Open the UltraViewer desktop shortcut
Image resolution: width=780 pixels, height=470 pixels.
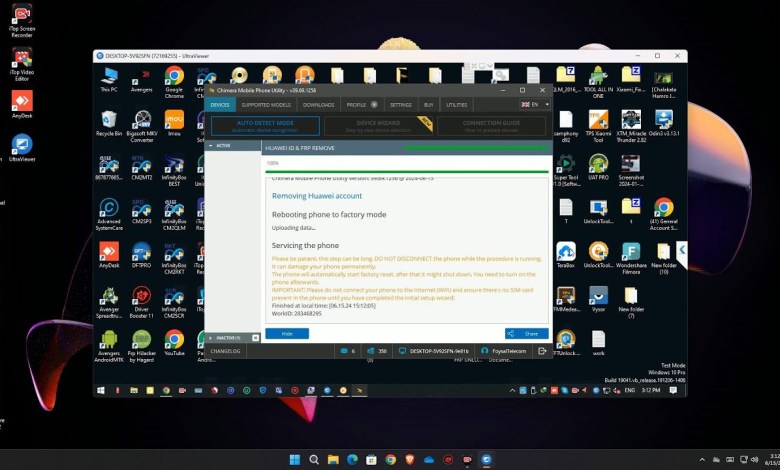pos(22,148)
